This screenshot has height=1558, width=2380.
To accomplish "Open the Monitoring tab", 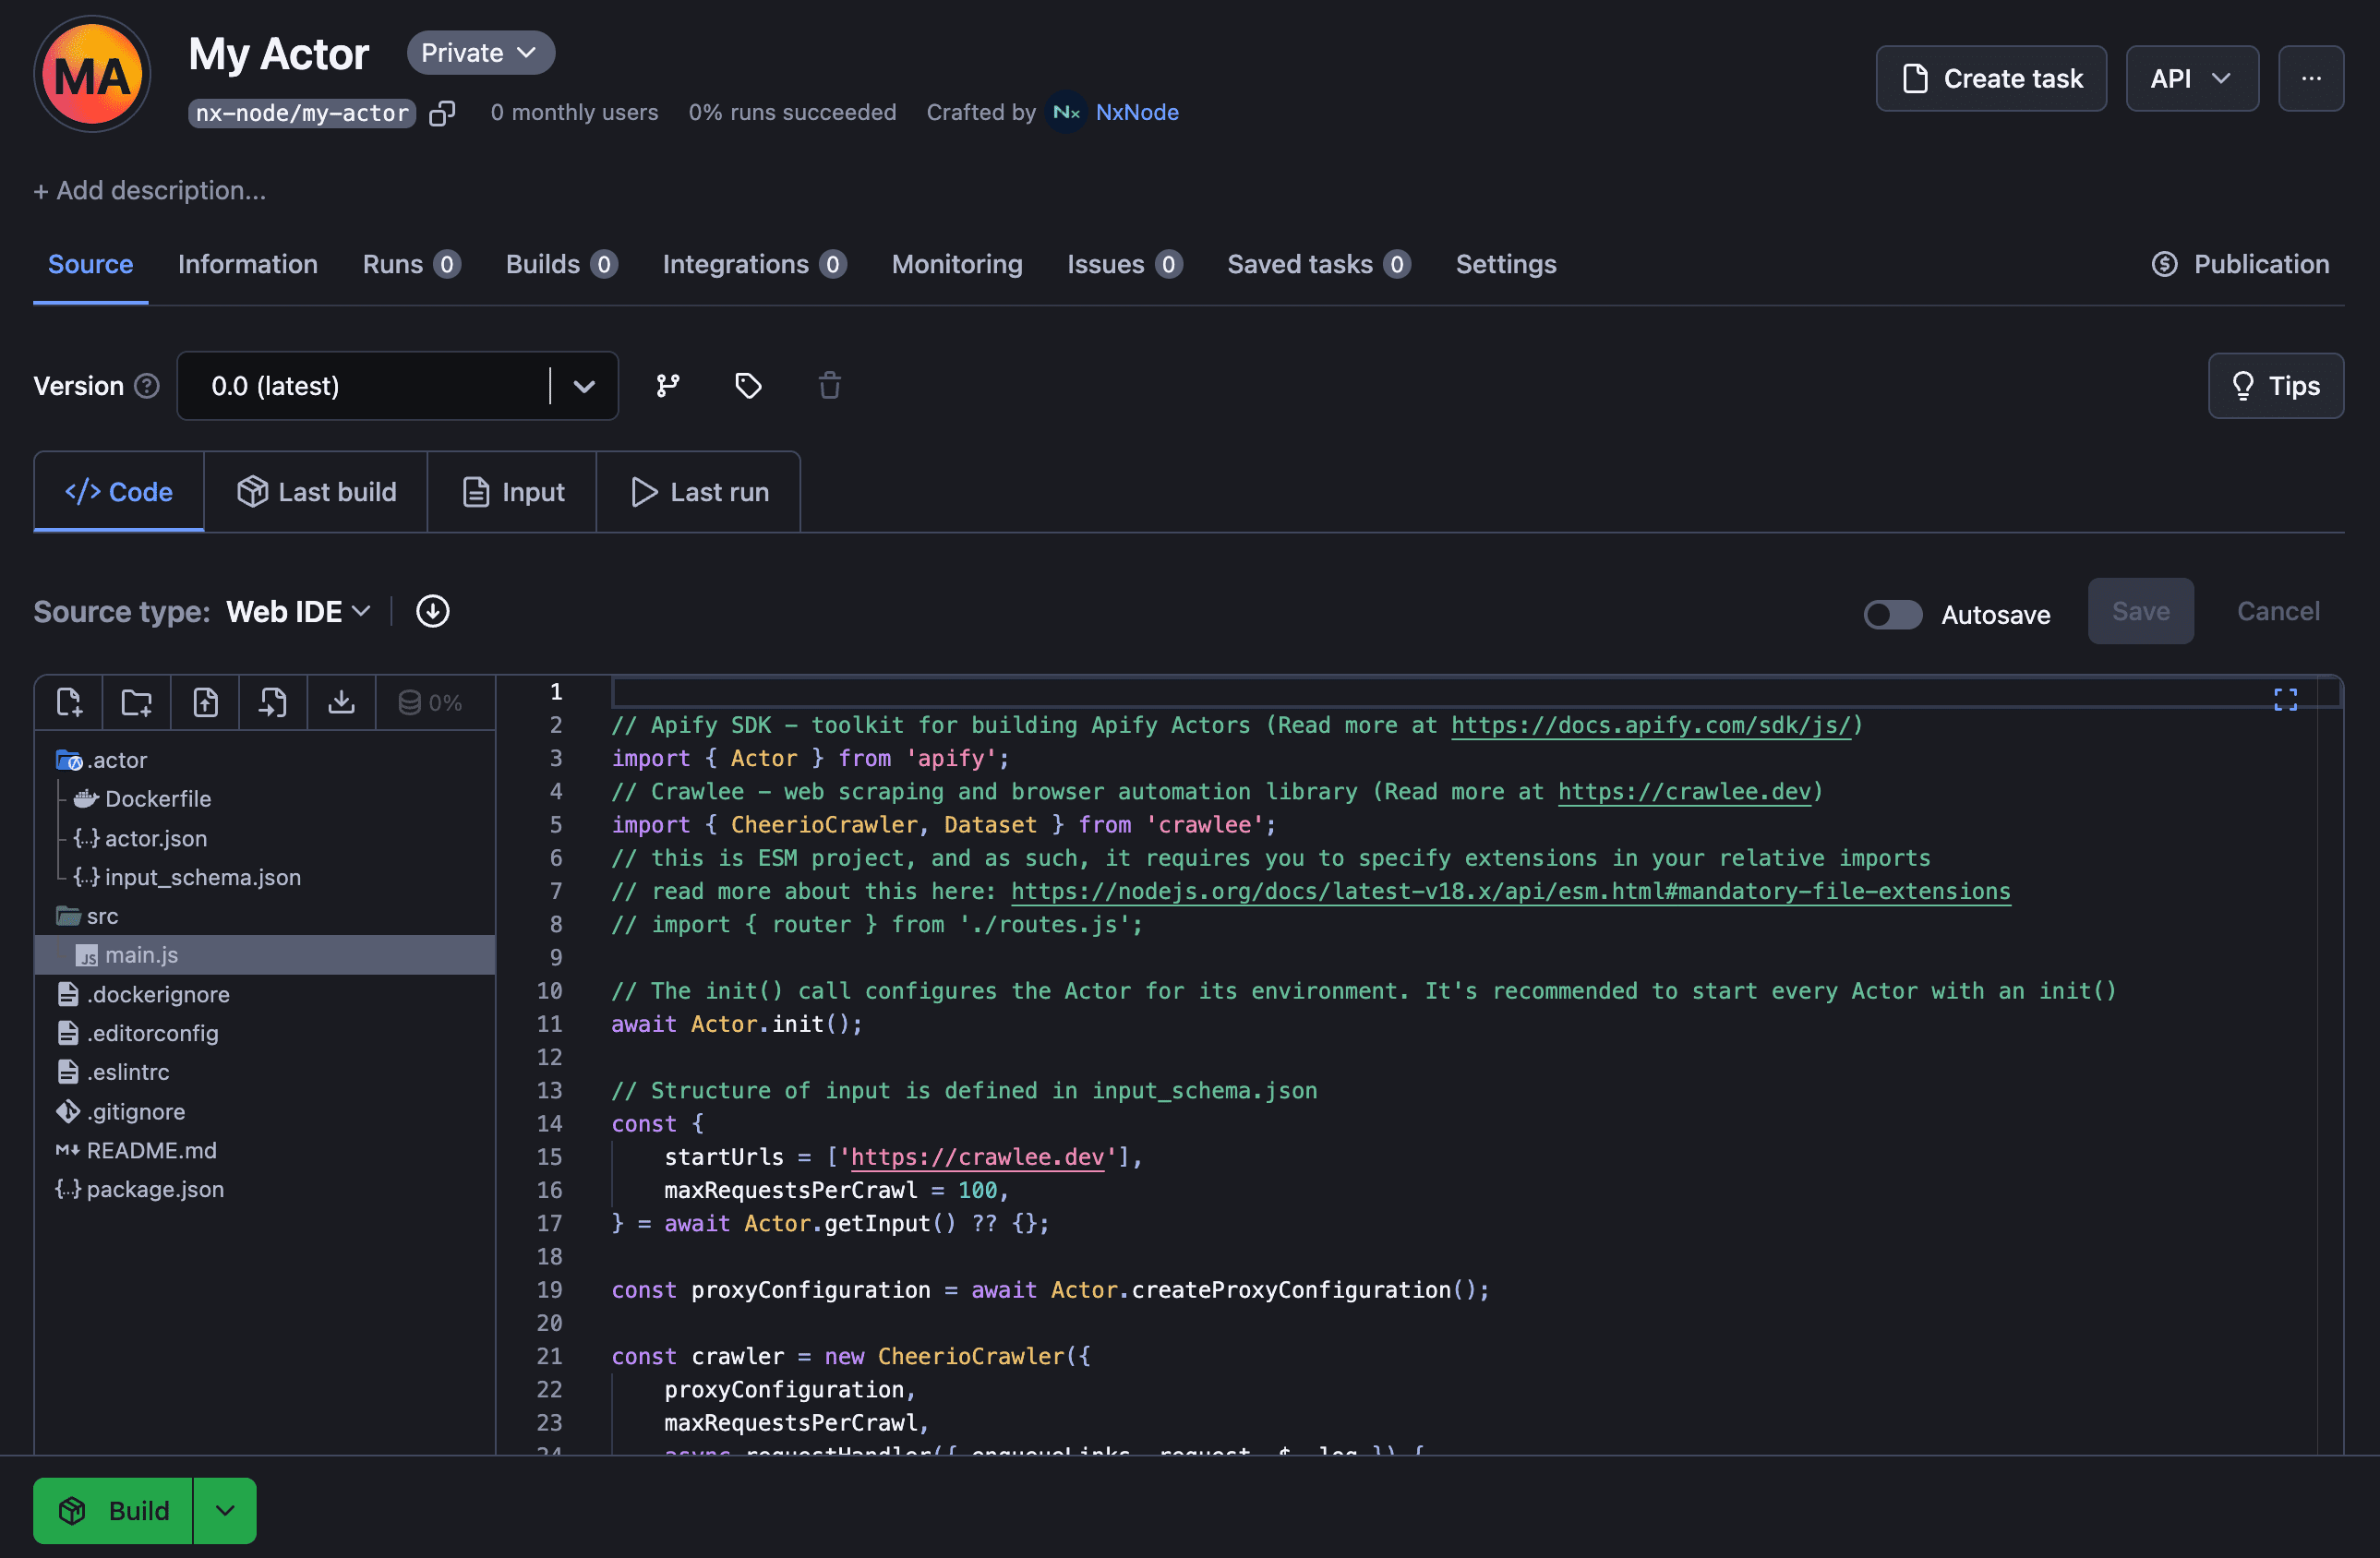I will pos(956,264).
